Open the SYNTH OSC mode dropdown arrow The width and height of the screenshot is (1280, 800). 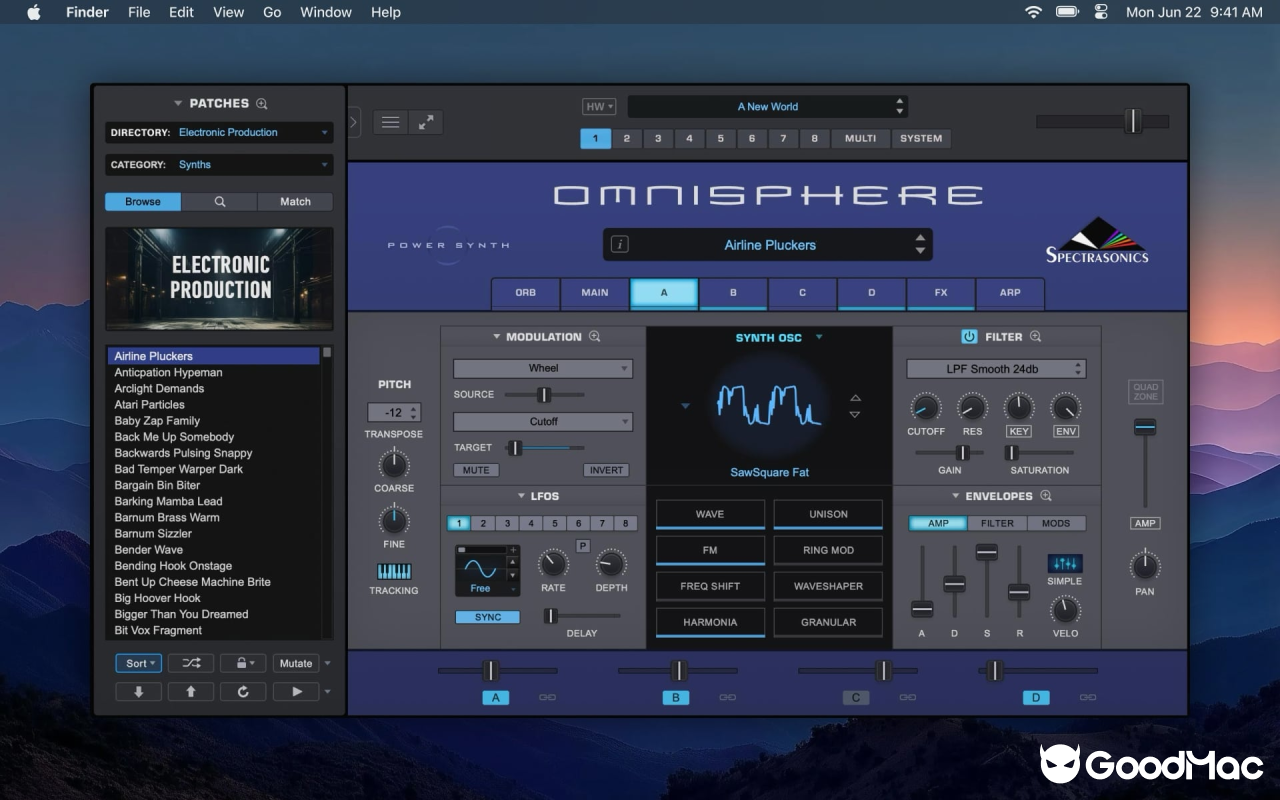(x=819, y=337)
